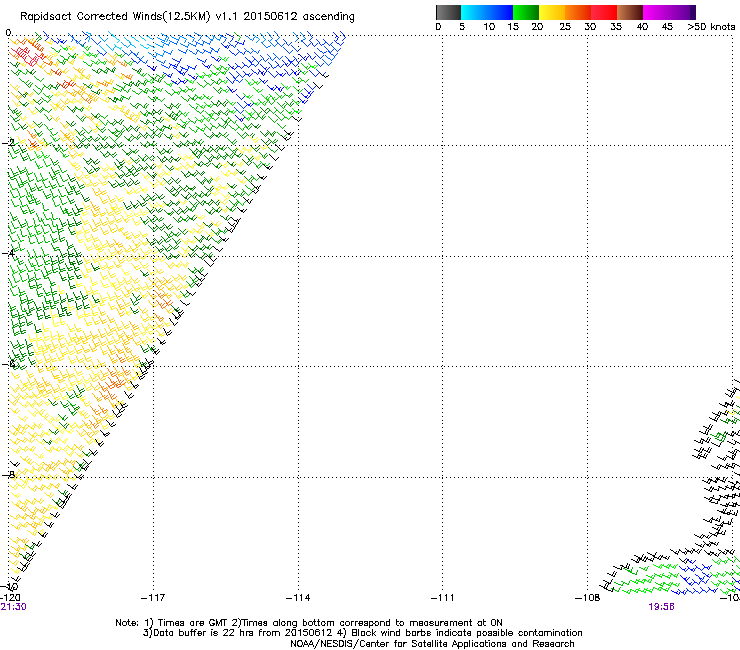
Task: Click the cyan 5-10 knots color segment
Action: [474, 12]
